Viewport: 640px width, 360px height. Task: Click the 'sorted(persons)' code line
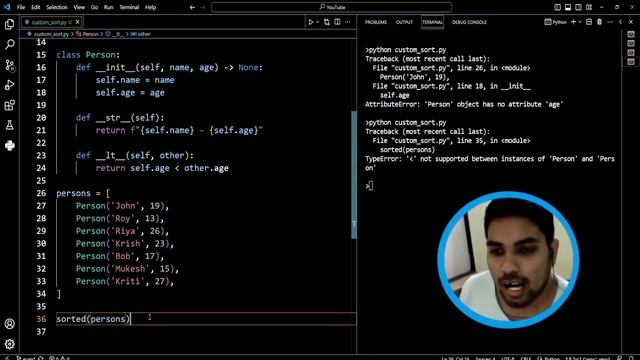pos(93,319)
